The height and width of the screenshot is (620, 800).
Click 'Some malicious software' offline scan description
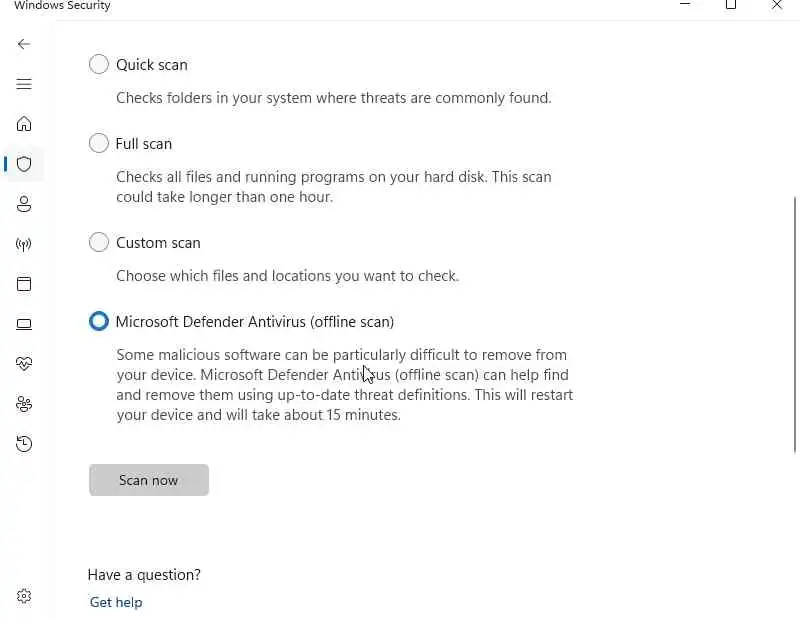coord(344,385)
